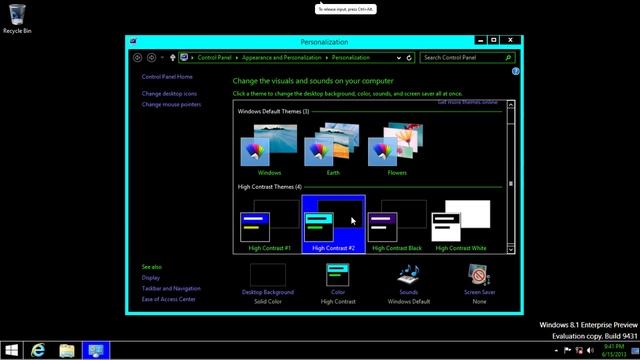Open Screen Saver settings icon
The height and width of the screenshot is (360, 640).
coord(479,275)
